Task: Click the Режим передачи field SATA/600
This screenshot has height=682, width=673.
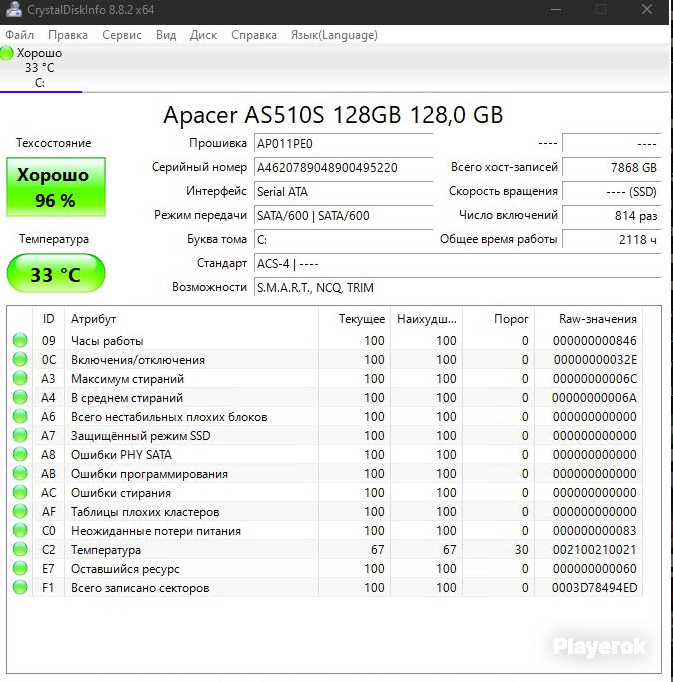Action: [343, 215]
